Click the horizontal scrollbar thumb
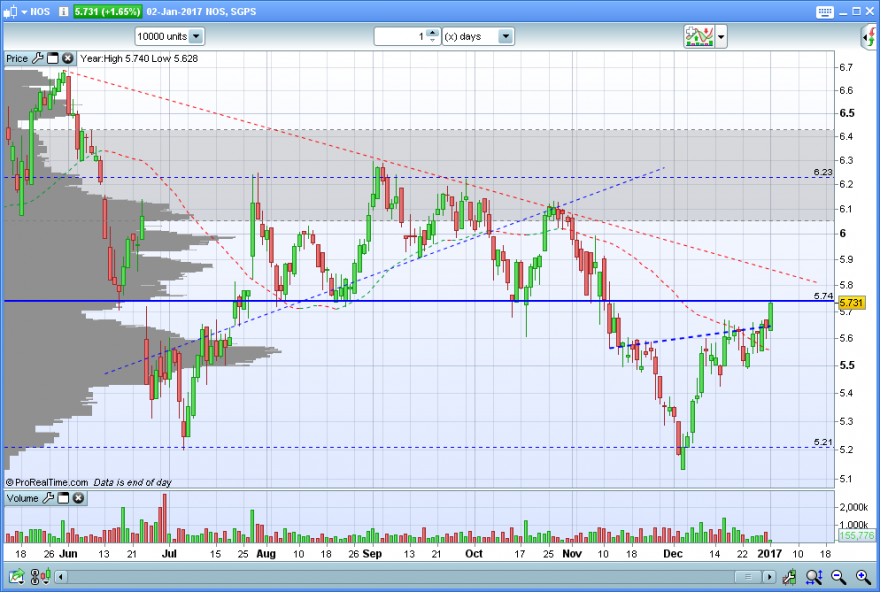Viewport: 880px width, 592px height. [x=748, y=577]
